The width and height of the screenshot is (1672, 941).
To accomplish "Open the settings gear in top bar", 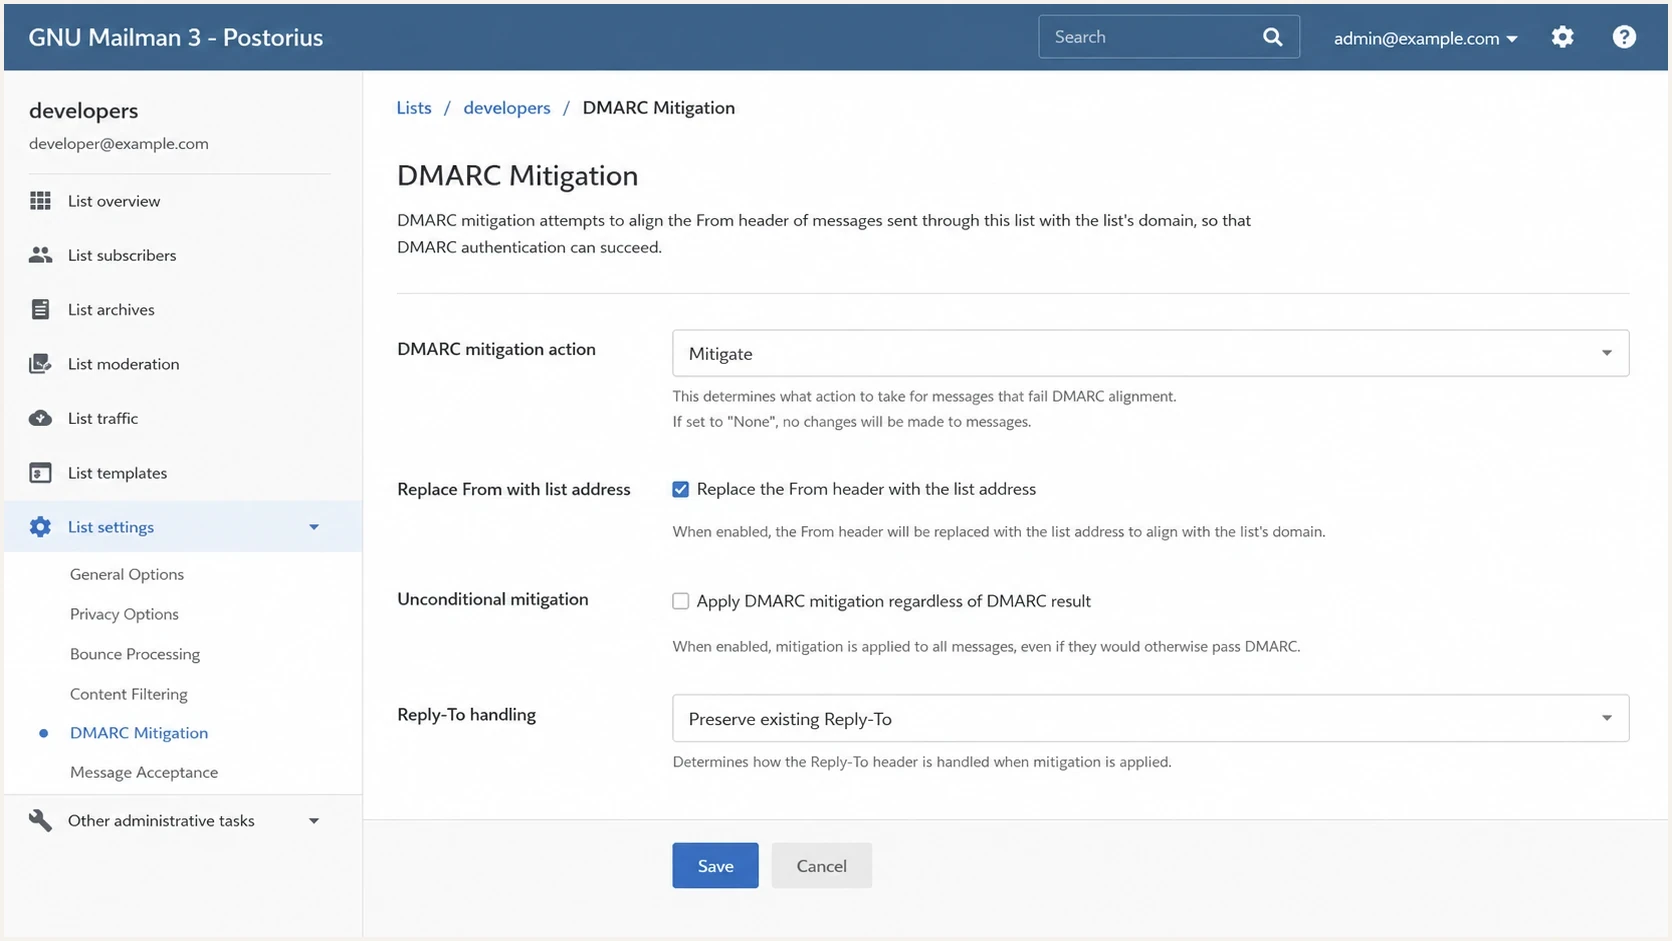I will pos(1562,37).
